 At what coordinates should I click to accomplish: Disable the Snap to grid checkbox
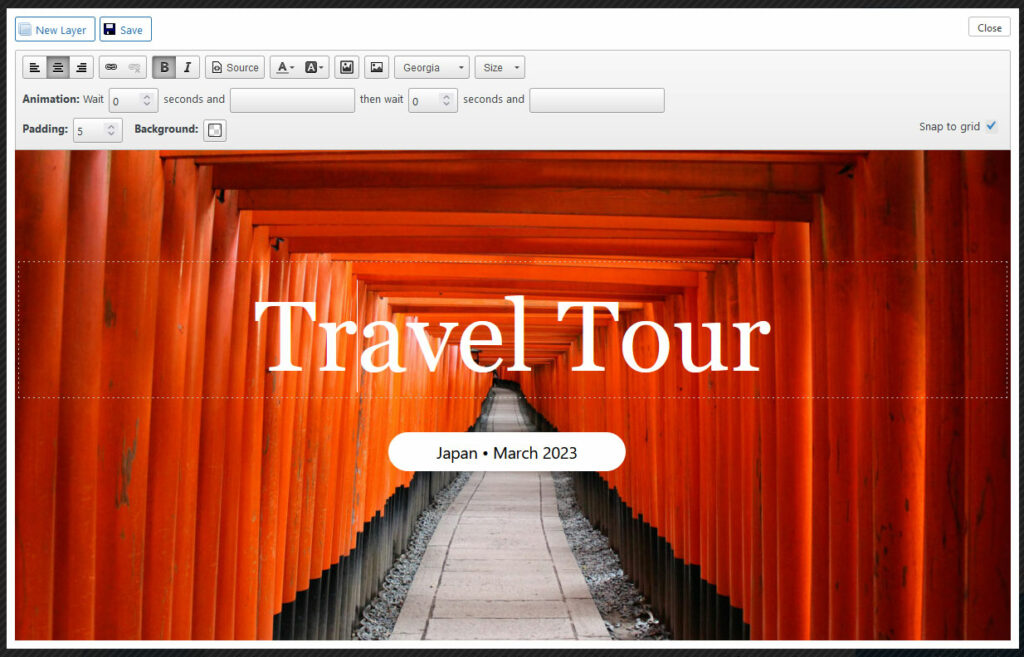990,126
